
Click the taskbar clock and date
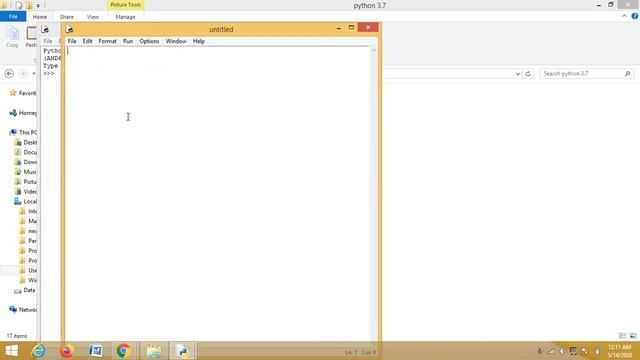click(620, 351)
